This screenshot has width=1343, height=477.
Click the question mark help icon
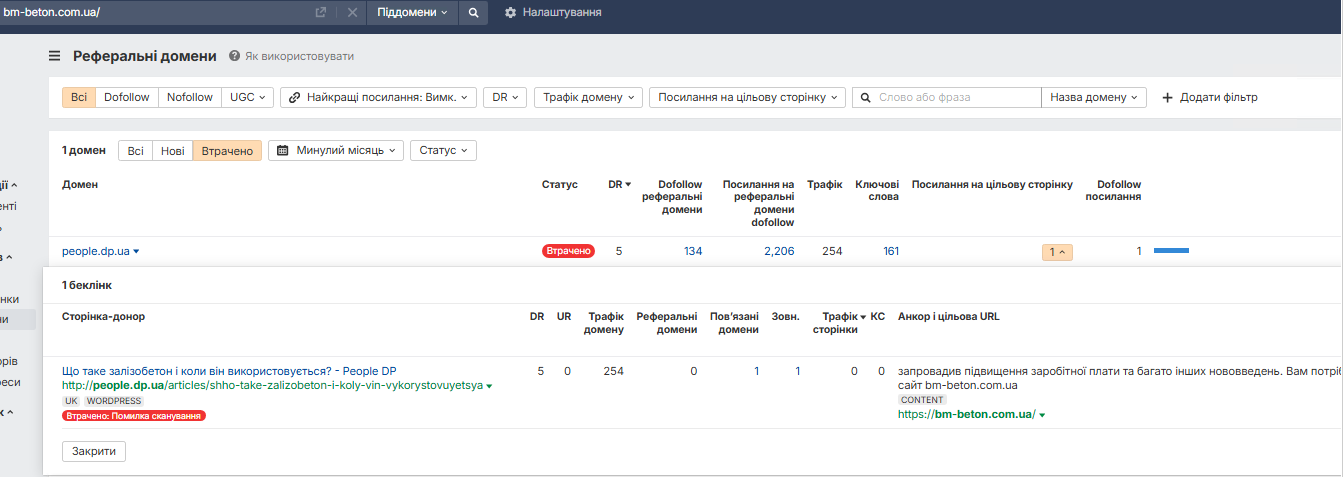pyautogui.click(x=235, y=56)
